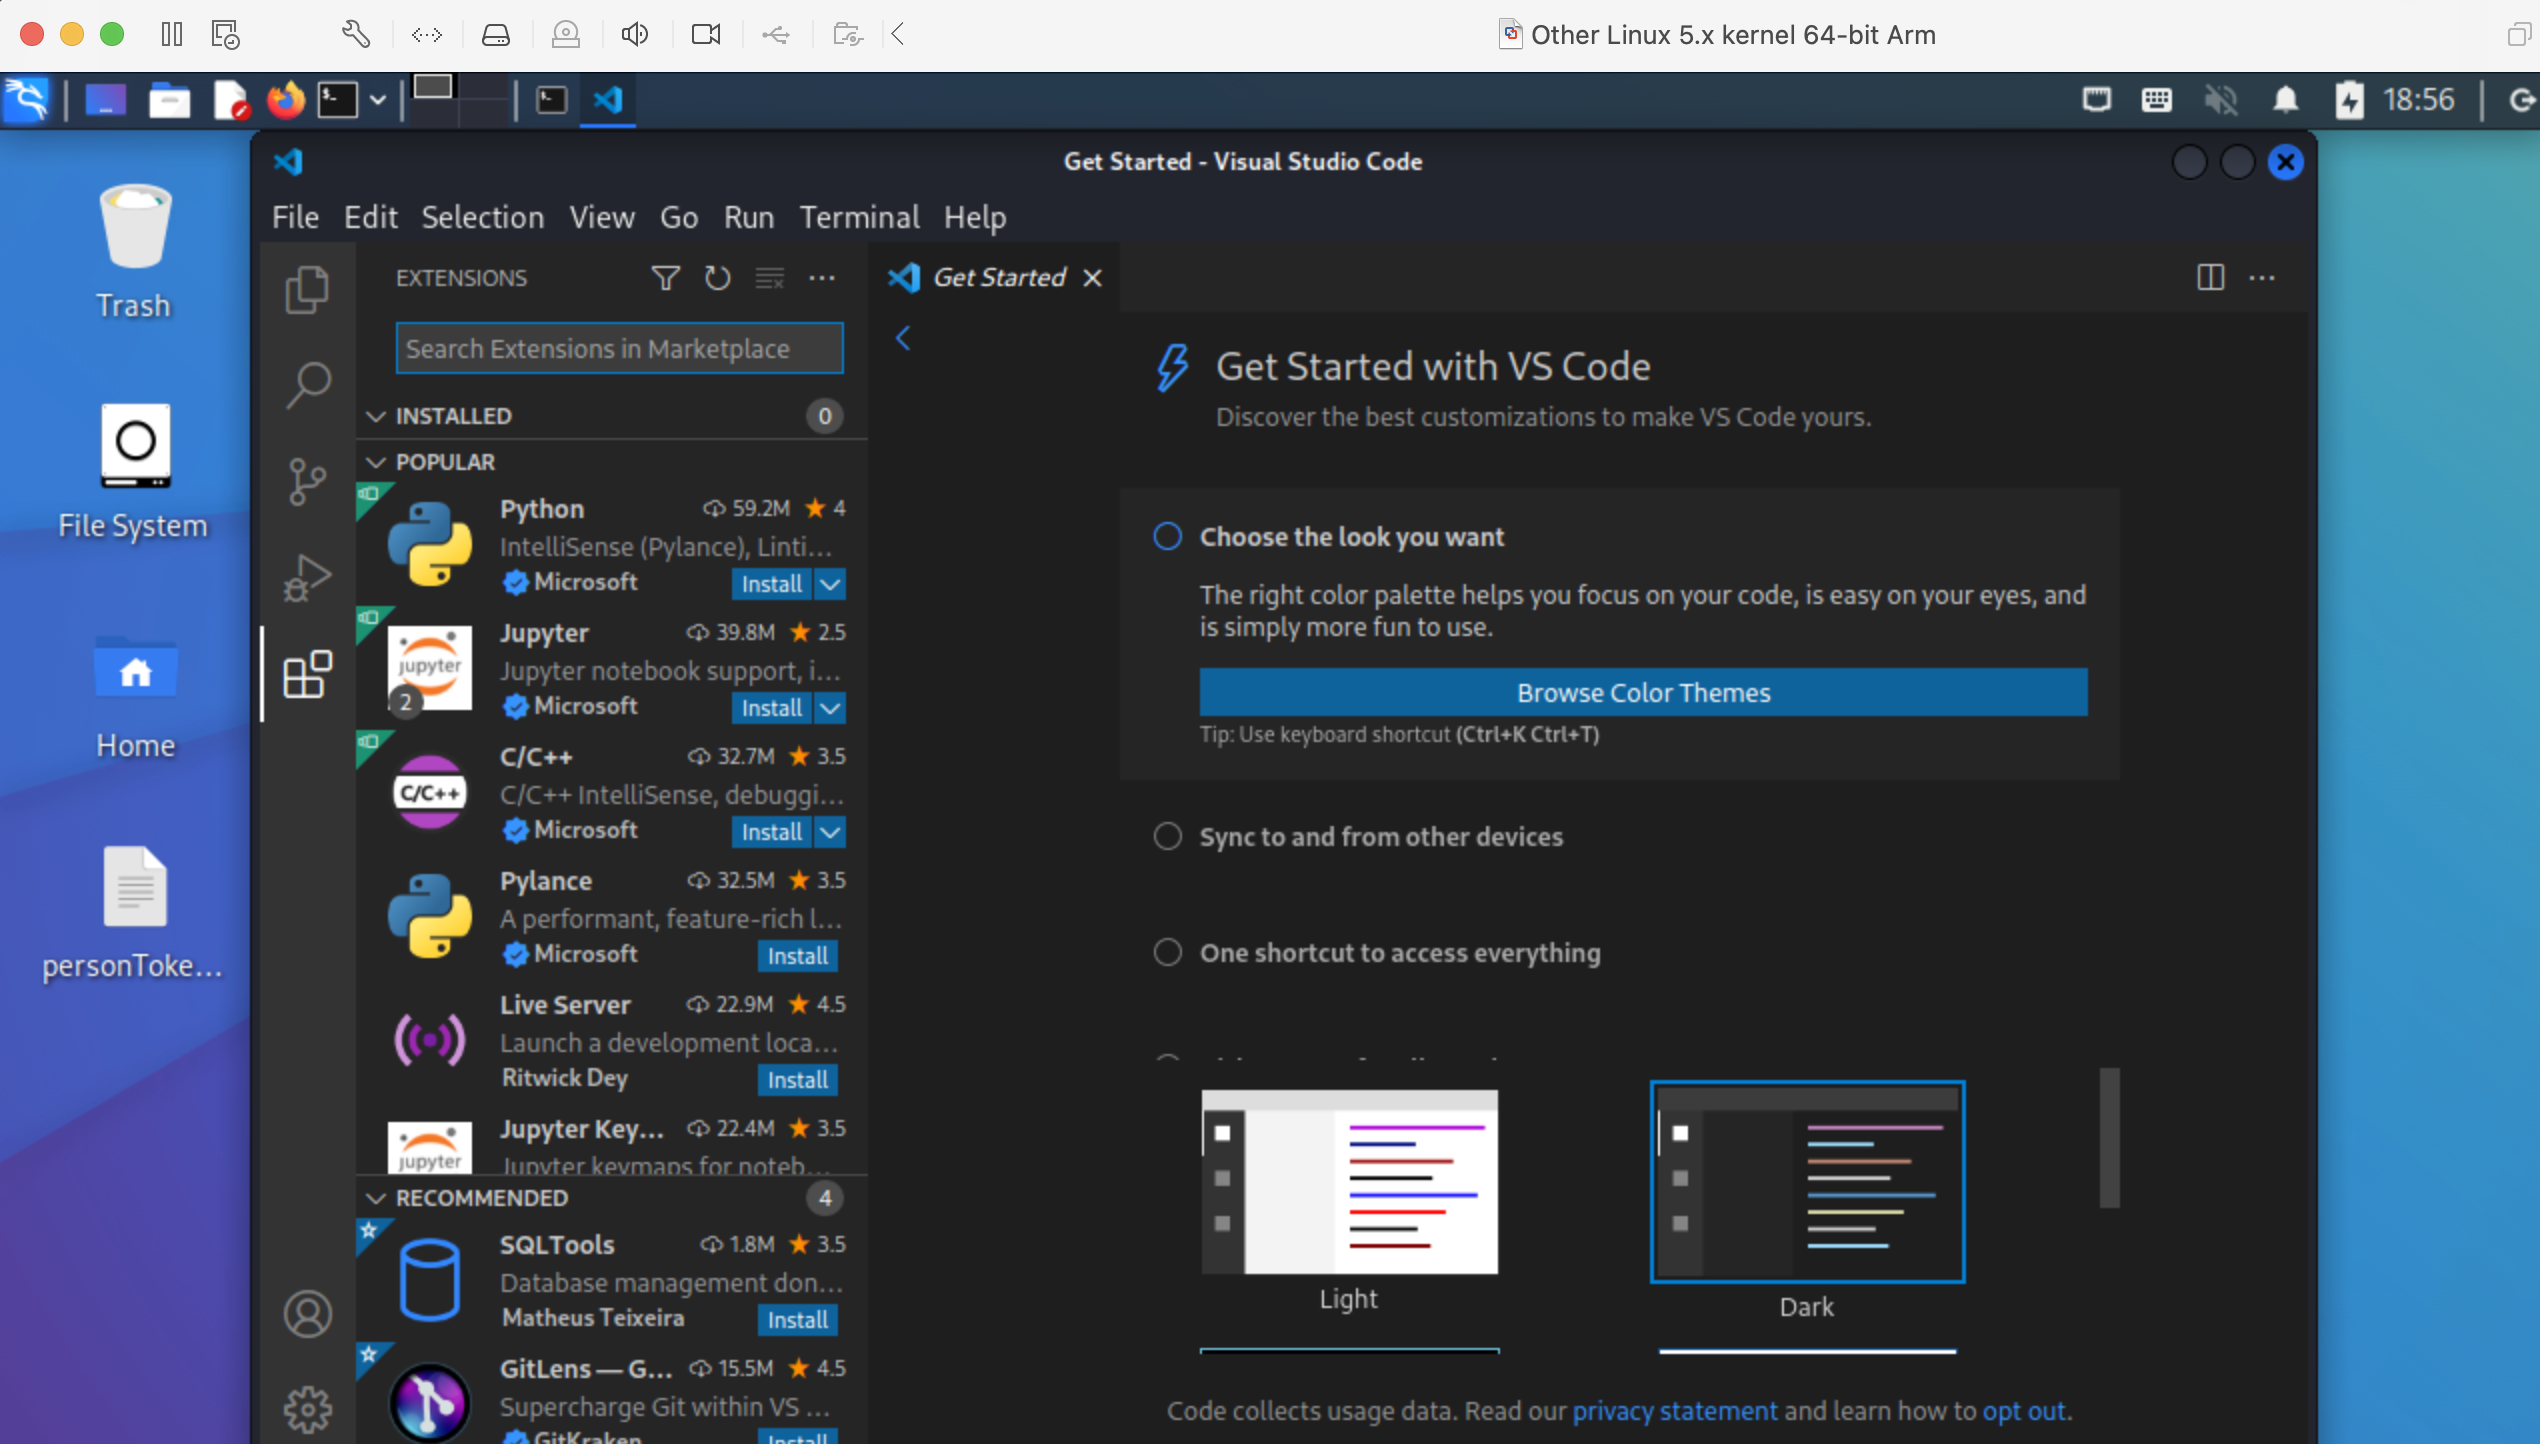The height and width of the screenshot is (1444, 2540).
Task: Click Search Extensions in Marketplace field
Action: click(619, 349)
